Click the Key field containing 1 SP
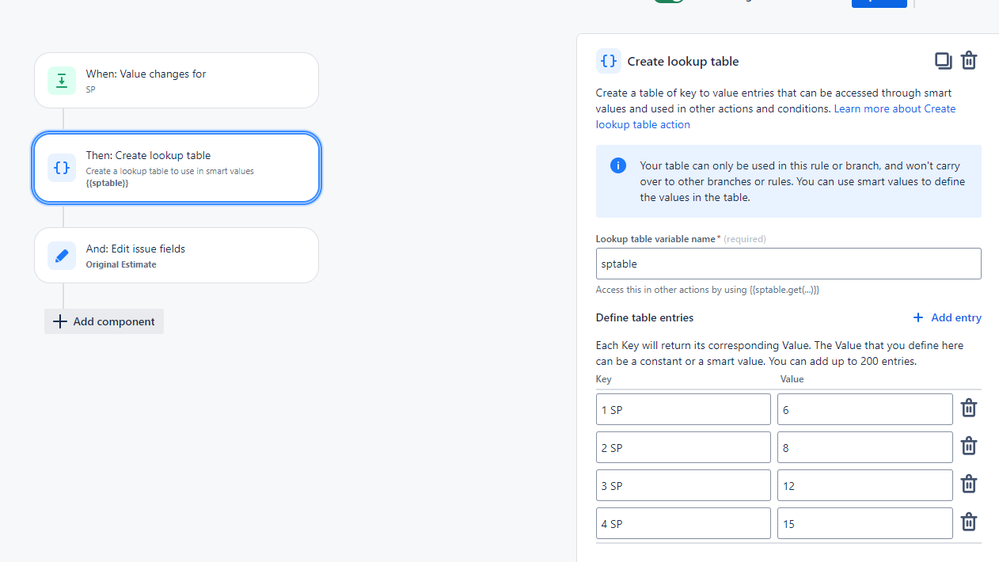999x562 pixels. point(683,409)
